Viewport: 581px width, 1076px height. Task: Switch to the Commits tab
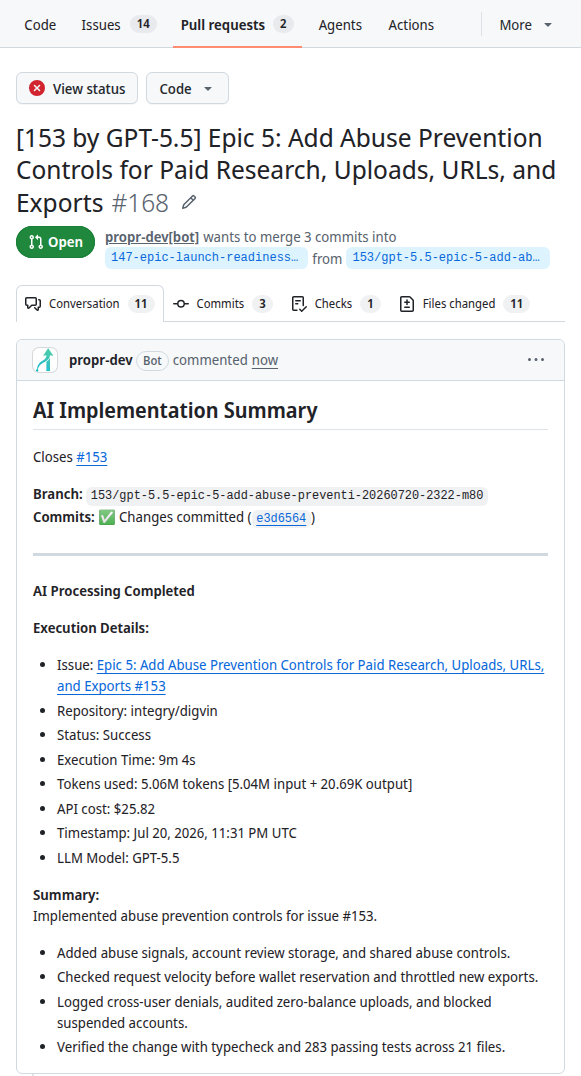tap(222, 303)
